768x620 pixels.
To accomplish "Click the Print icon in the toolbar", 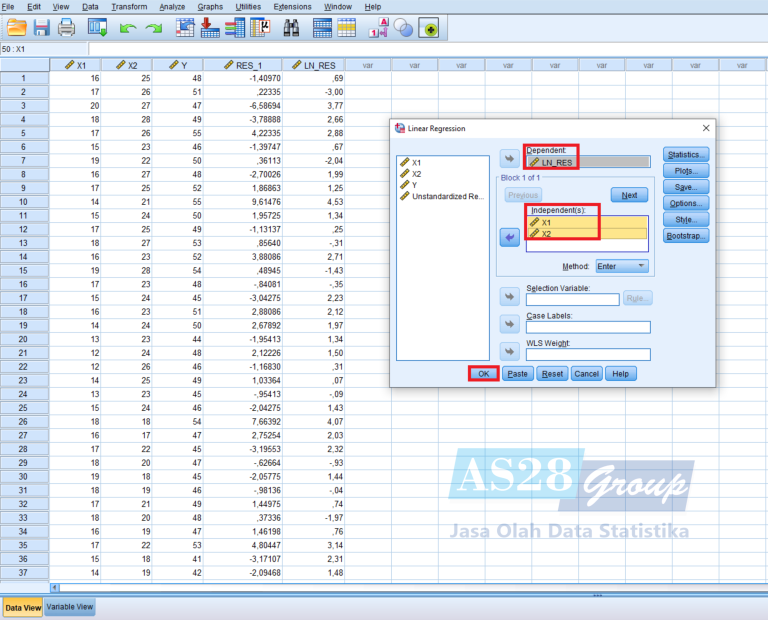I will click(66, 28).
